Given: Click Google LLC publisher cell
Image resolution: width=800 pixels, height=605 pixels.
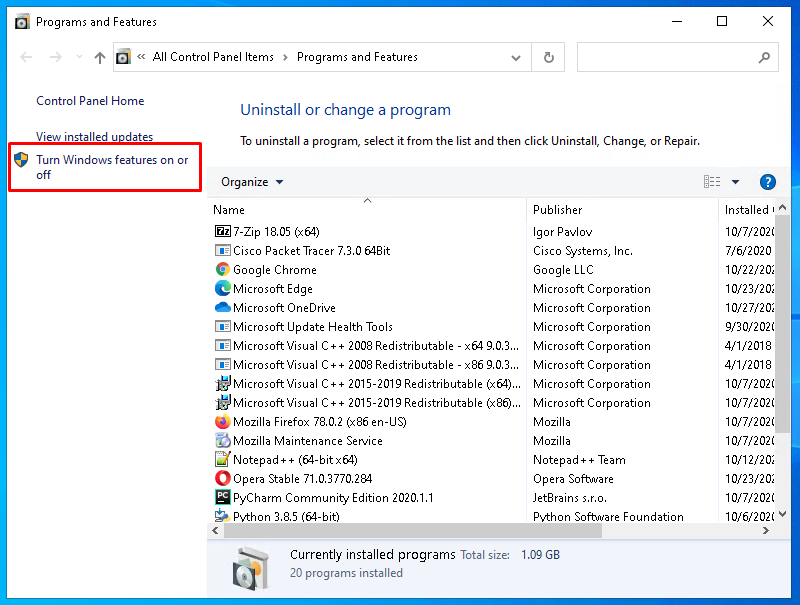Looking at the screenshot, I should click(x=563, y=269).
